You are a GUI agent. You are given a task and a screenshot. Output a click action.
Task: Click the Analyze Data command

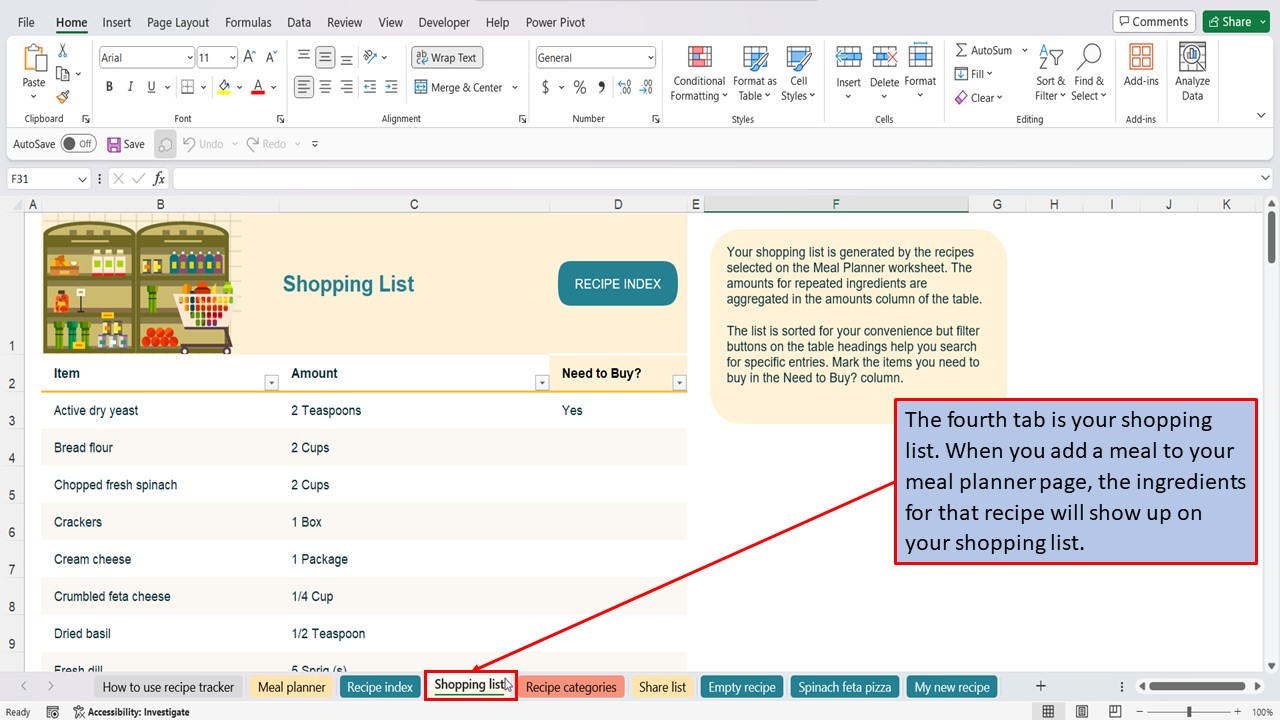click(x=1192, y=68)
